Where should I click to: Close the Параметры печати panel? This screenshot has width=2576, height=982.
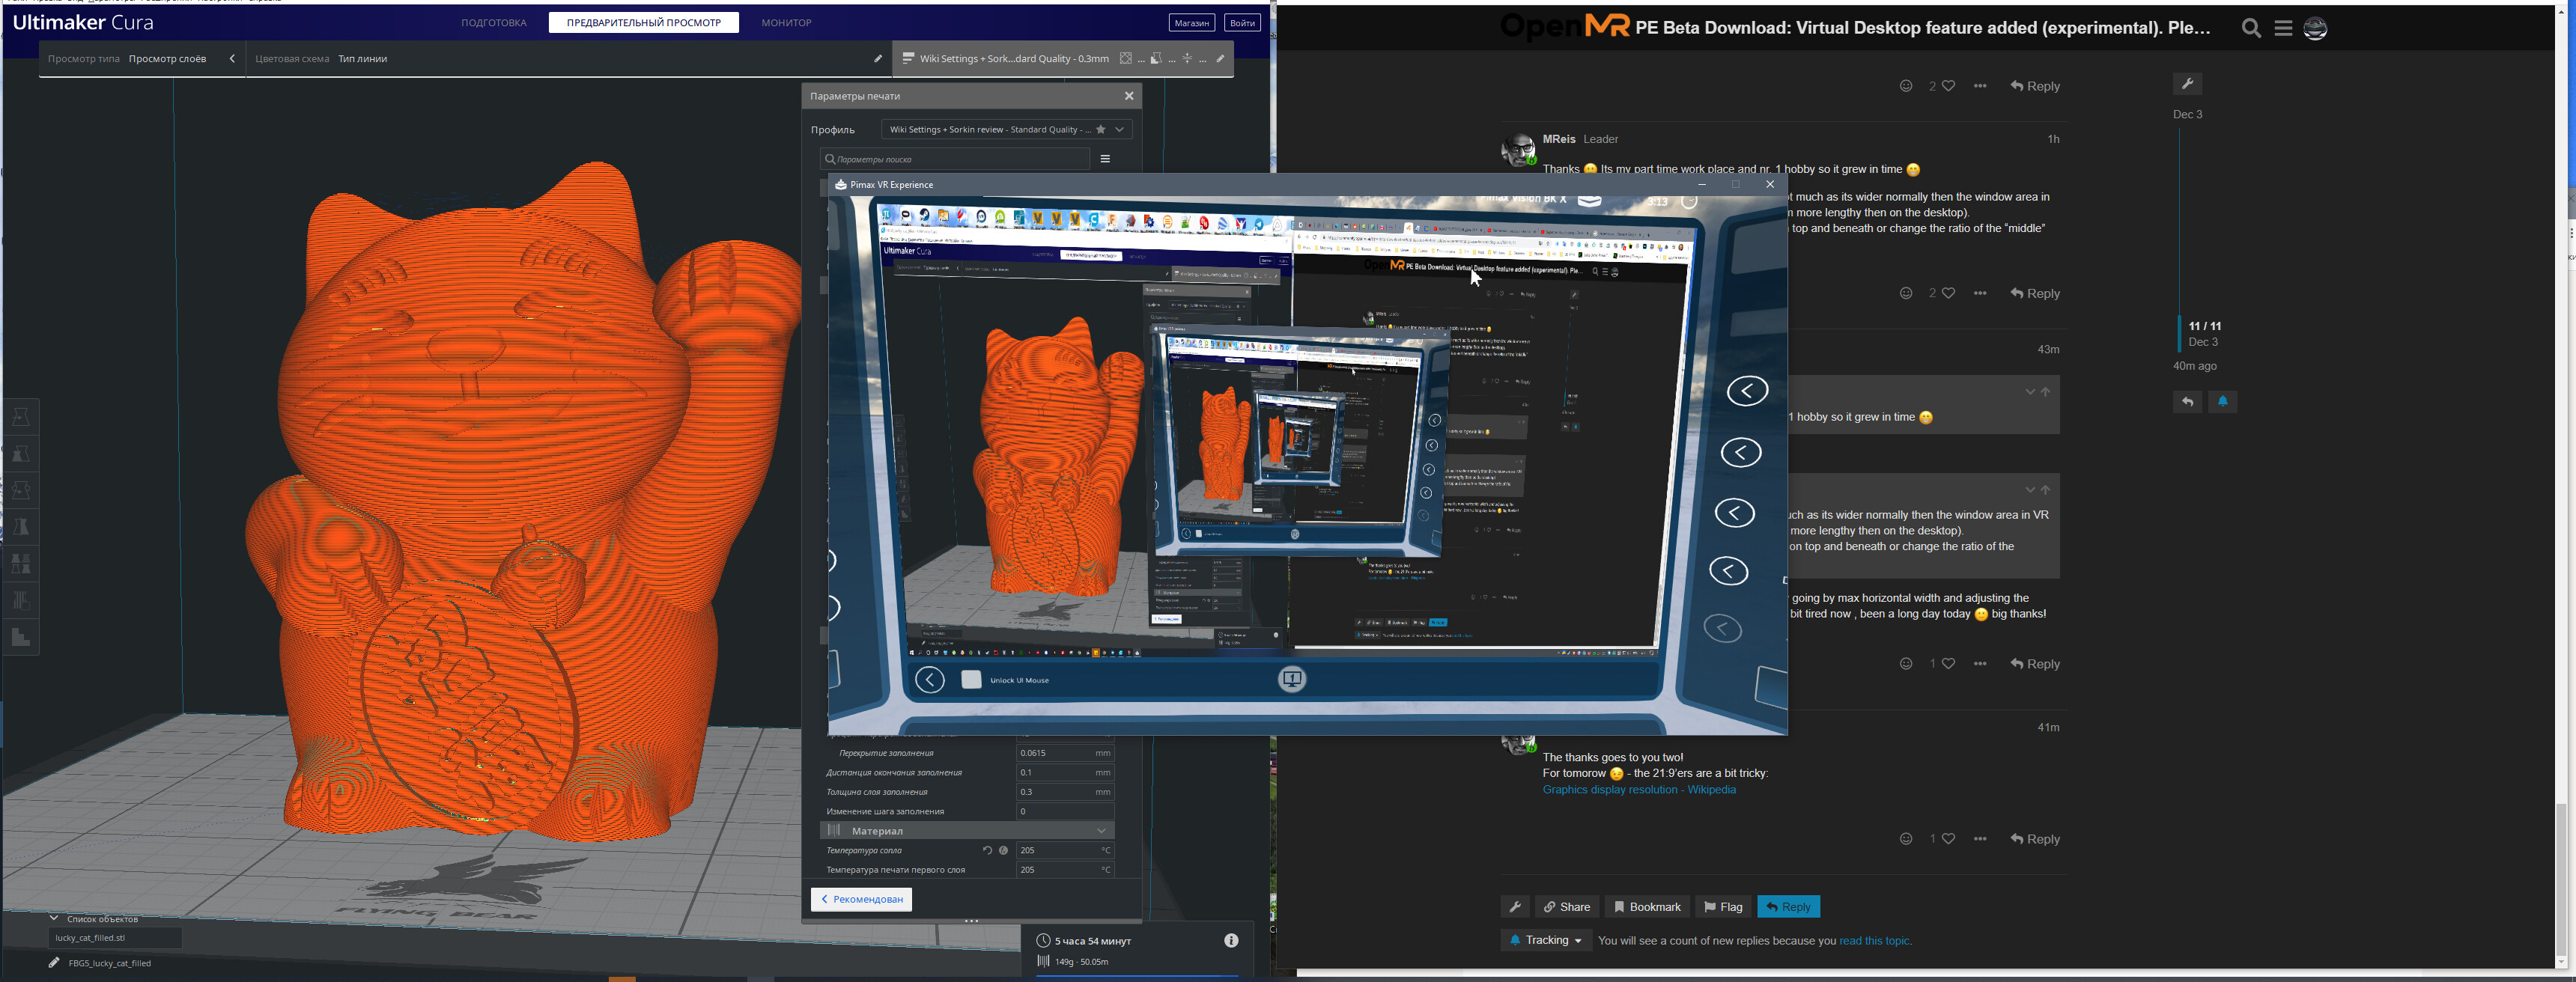point(1129,96)
